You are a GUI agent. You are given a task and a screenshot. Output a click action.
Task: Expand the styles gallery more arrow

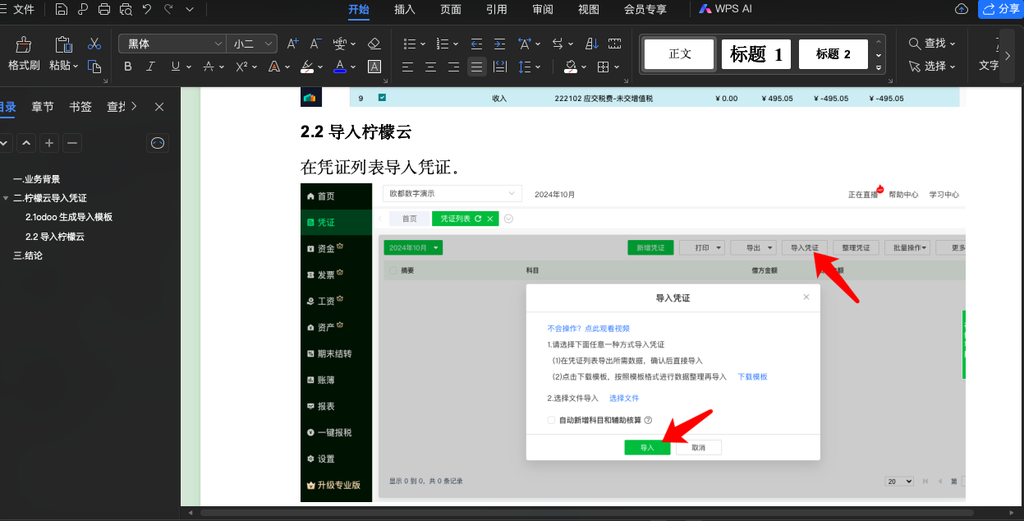coord(879,67)
